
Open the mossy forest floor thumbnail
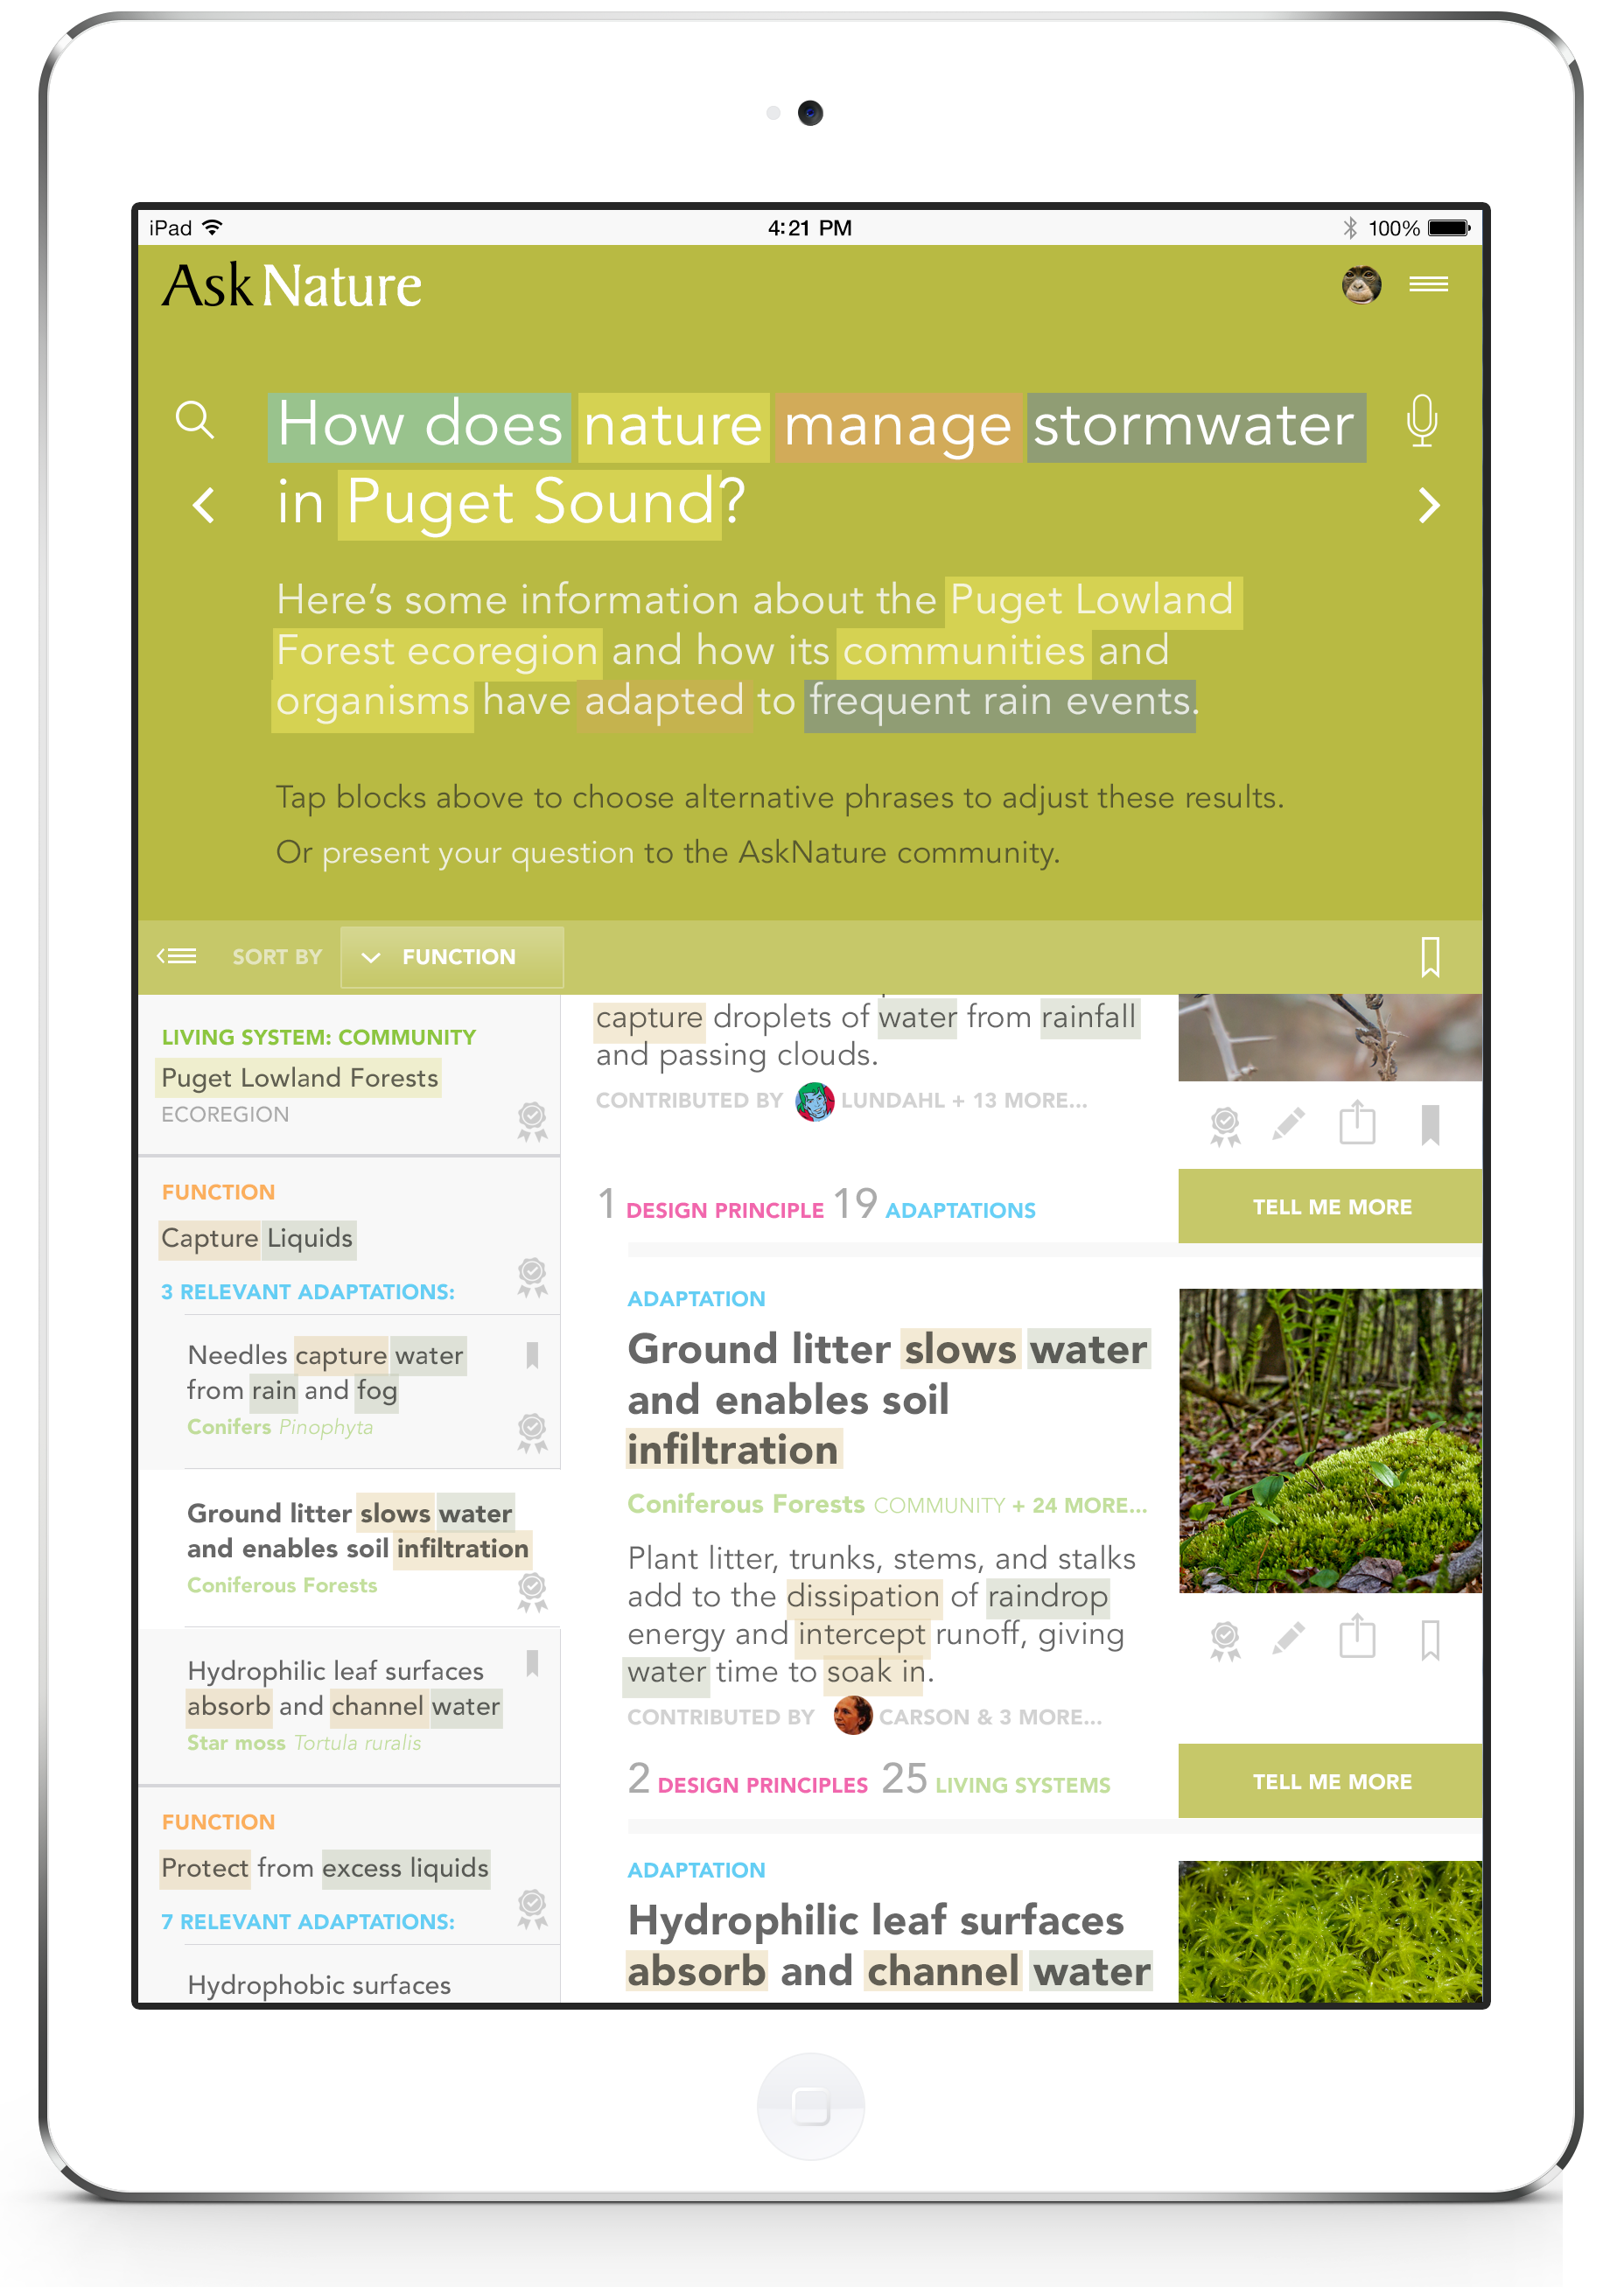coord(1330,1440)
